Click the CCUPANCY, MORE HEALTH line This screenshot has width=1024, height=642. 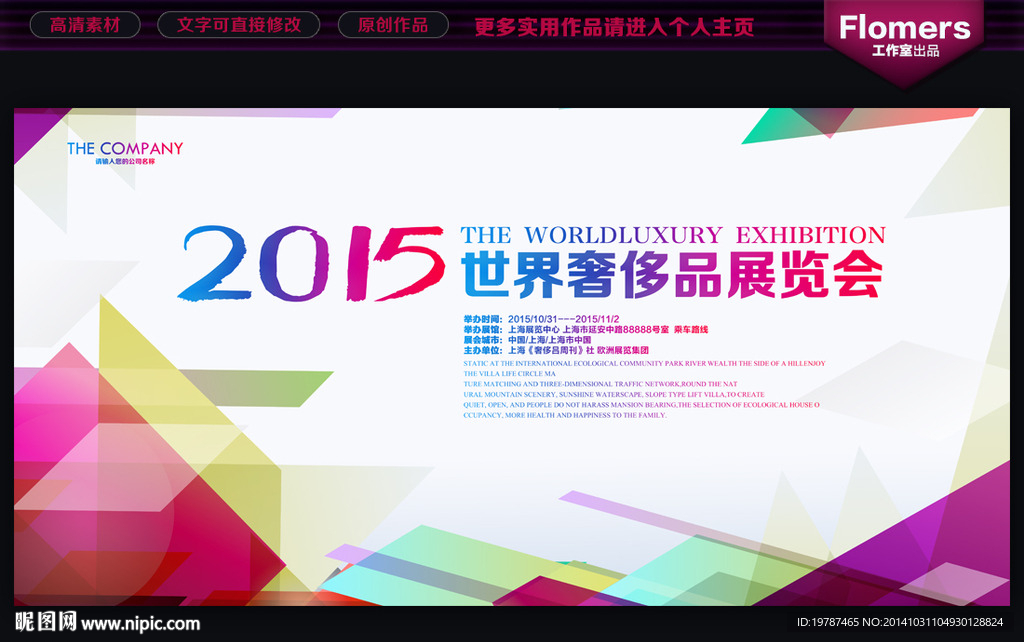(565, 415)
